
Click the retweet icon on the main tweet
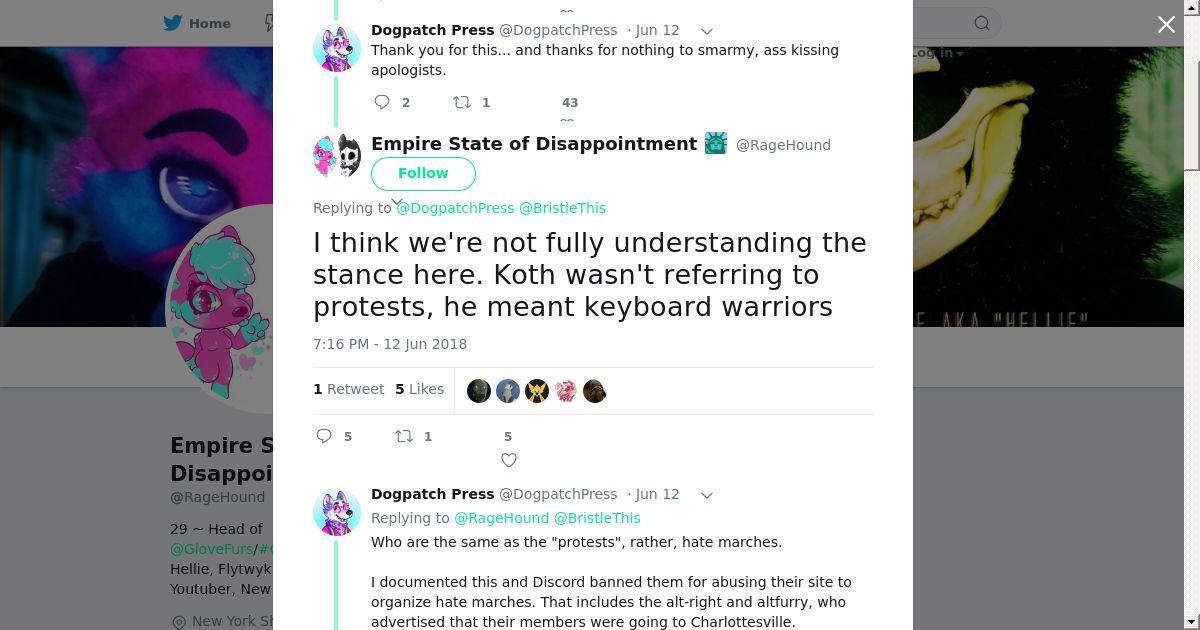(404, 436)
